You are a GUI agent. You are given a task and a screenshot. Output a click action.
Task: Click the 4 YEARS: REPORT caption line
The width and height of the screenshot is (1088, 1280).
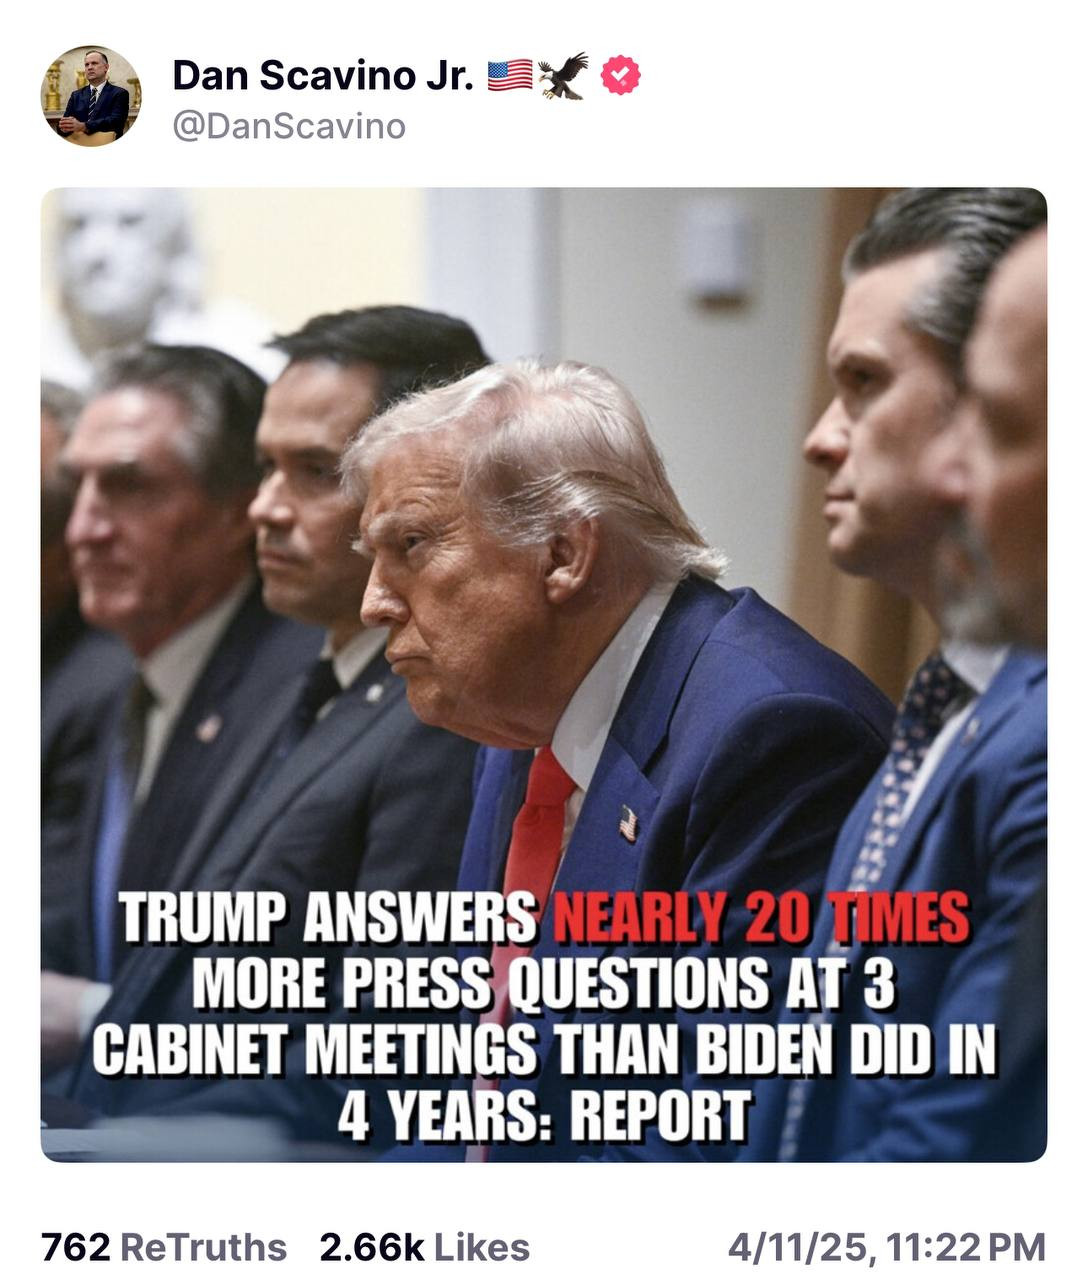(x=544, y=1116)
